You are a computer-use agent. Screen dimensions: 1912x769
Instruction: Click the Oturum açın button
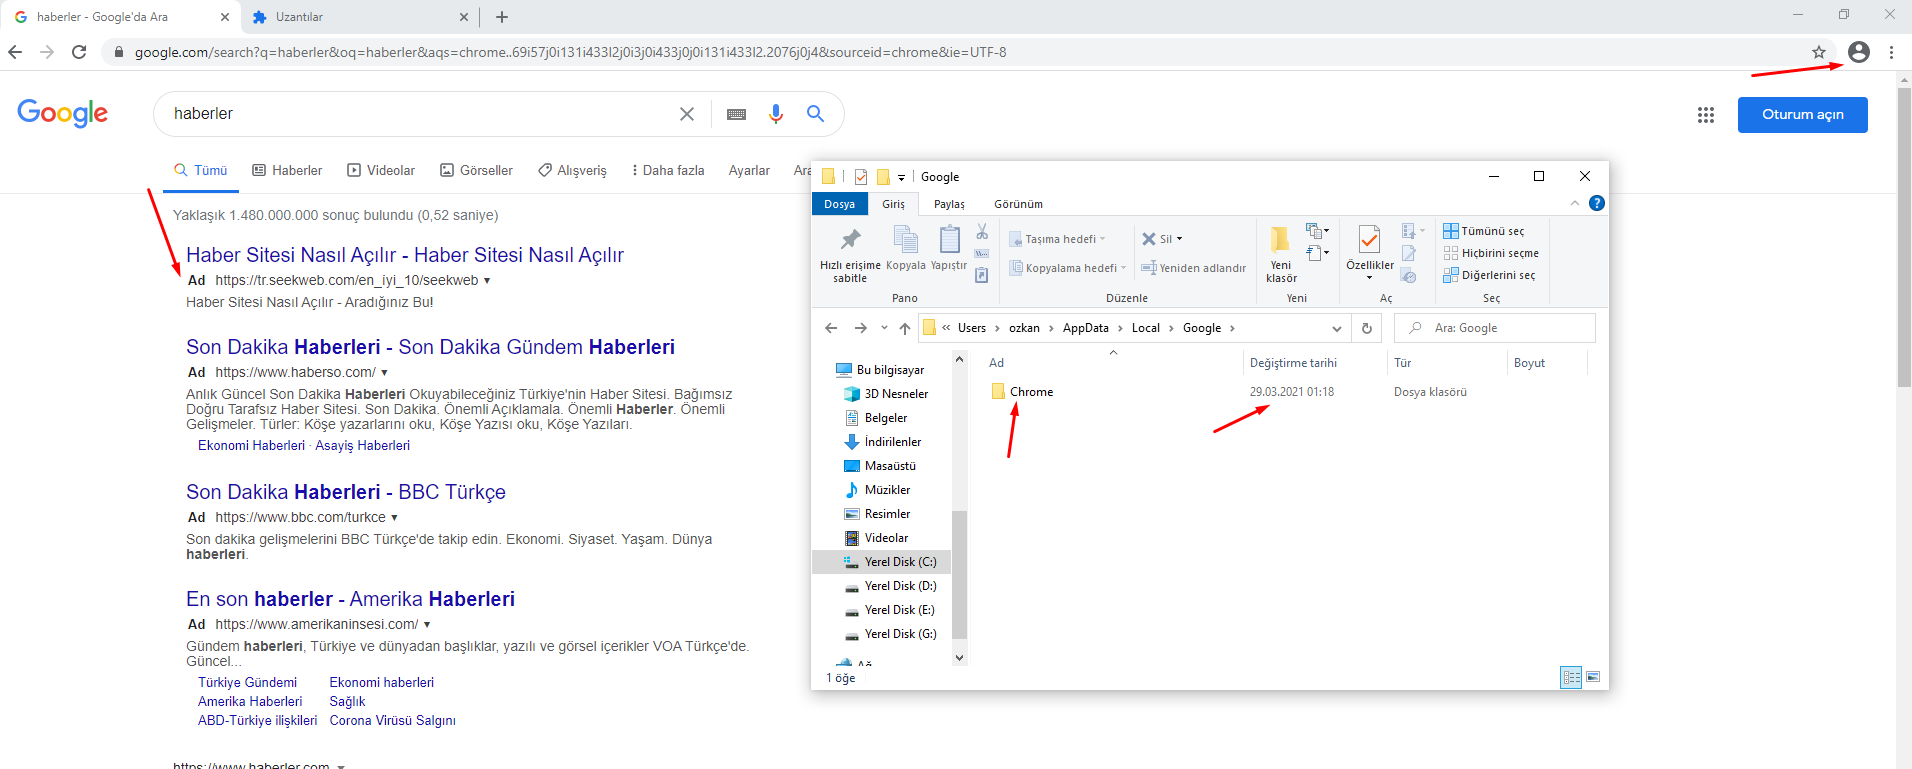coord(1802,115)
